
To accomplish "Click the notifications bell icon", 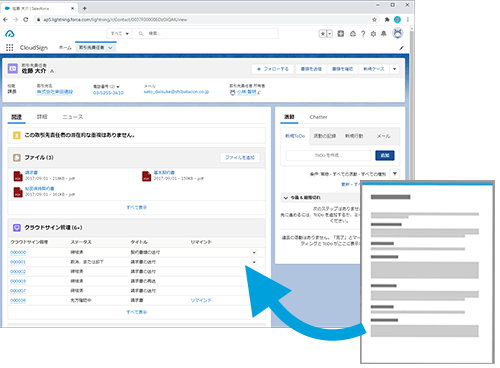I will (384, 34).
